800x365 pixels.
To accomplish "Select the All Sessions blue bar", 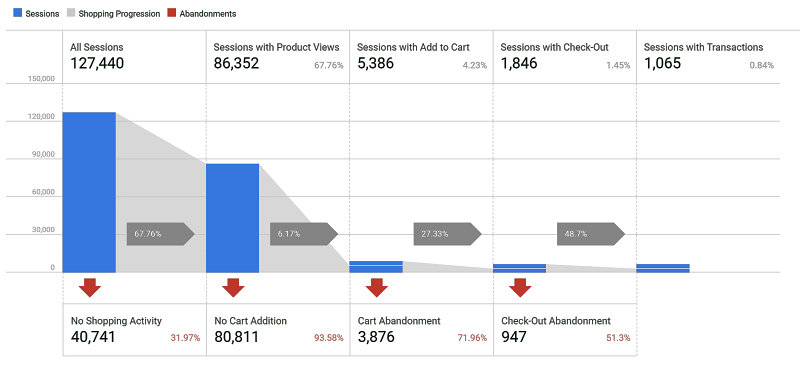I will click(x=89, y=192).
